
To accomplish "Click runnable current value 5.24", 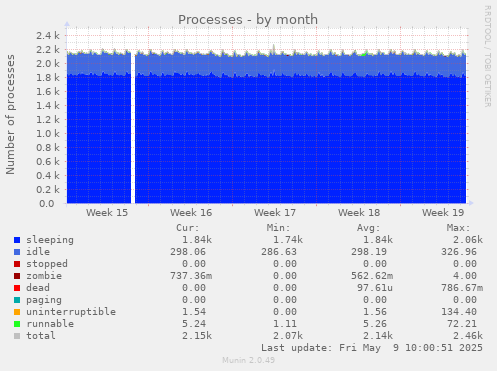I will click(194, 324).
